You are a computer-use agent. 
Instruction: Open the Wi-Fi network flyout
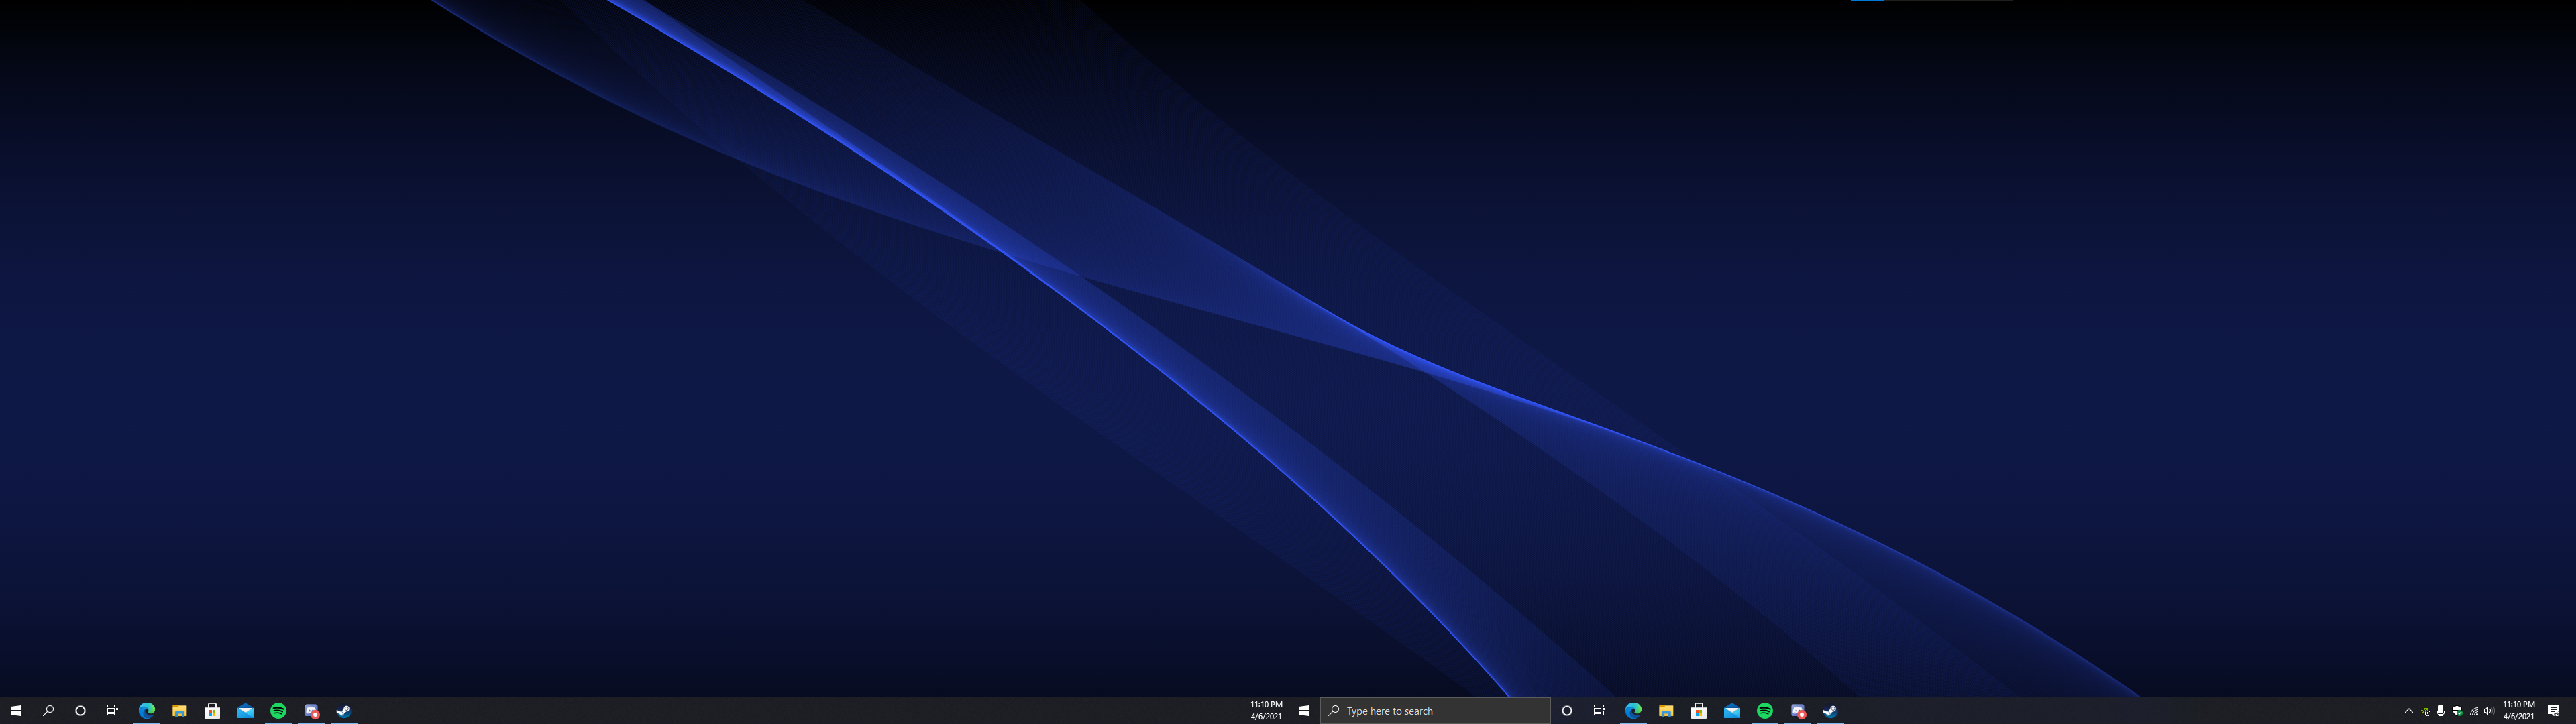coord(2474,711)
